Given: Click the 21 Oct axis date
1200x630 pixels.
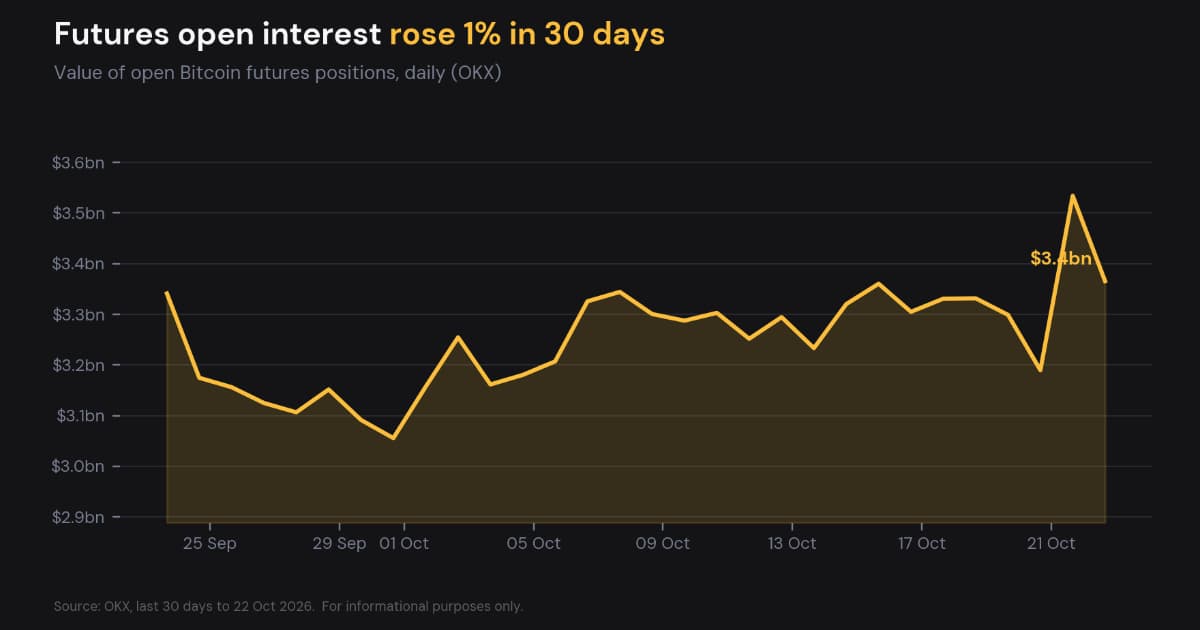Looking at the screenshot, I should tap(1050, 544).
